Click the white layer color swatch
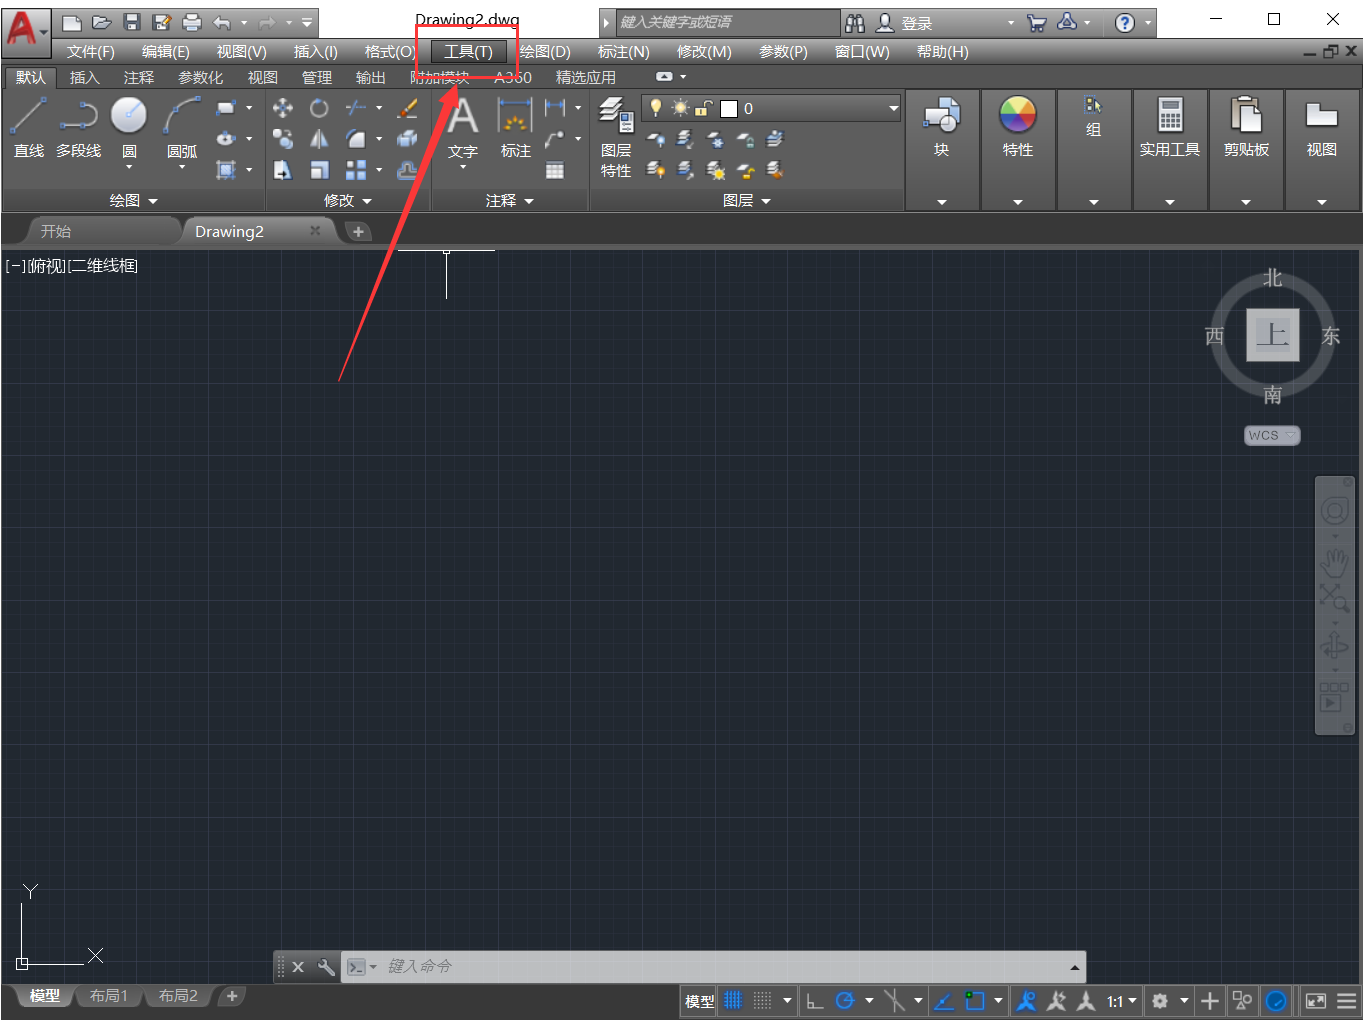1364x1021 pixels. pos(730,107)
